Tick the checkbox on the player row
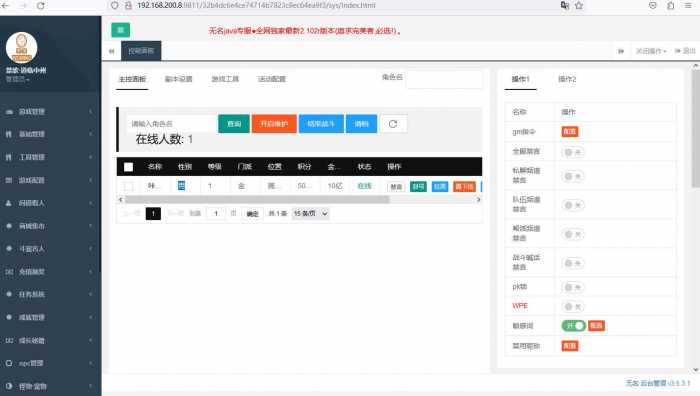Viewport: 700px width, 396px height. click(x=128, y=186)
